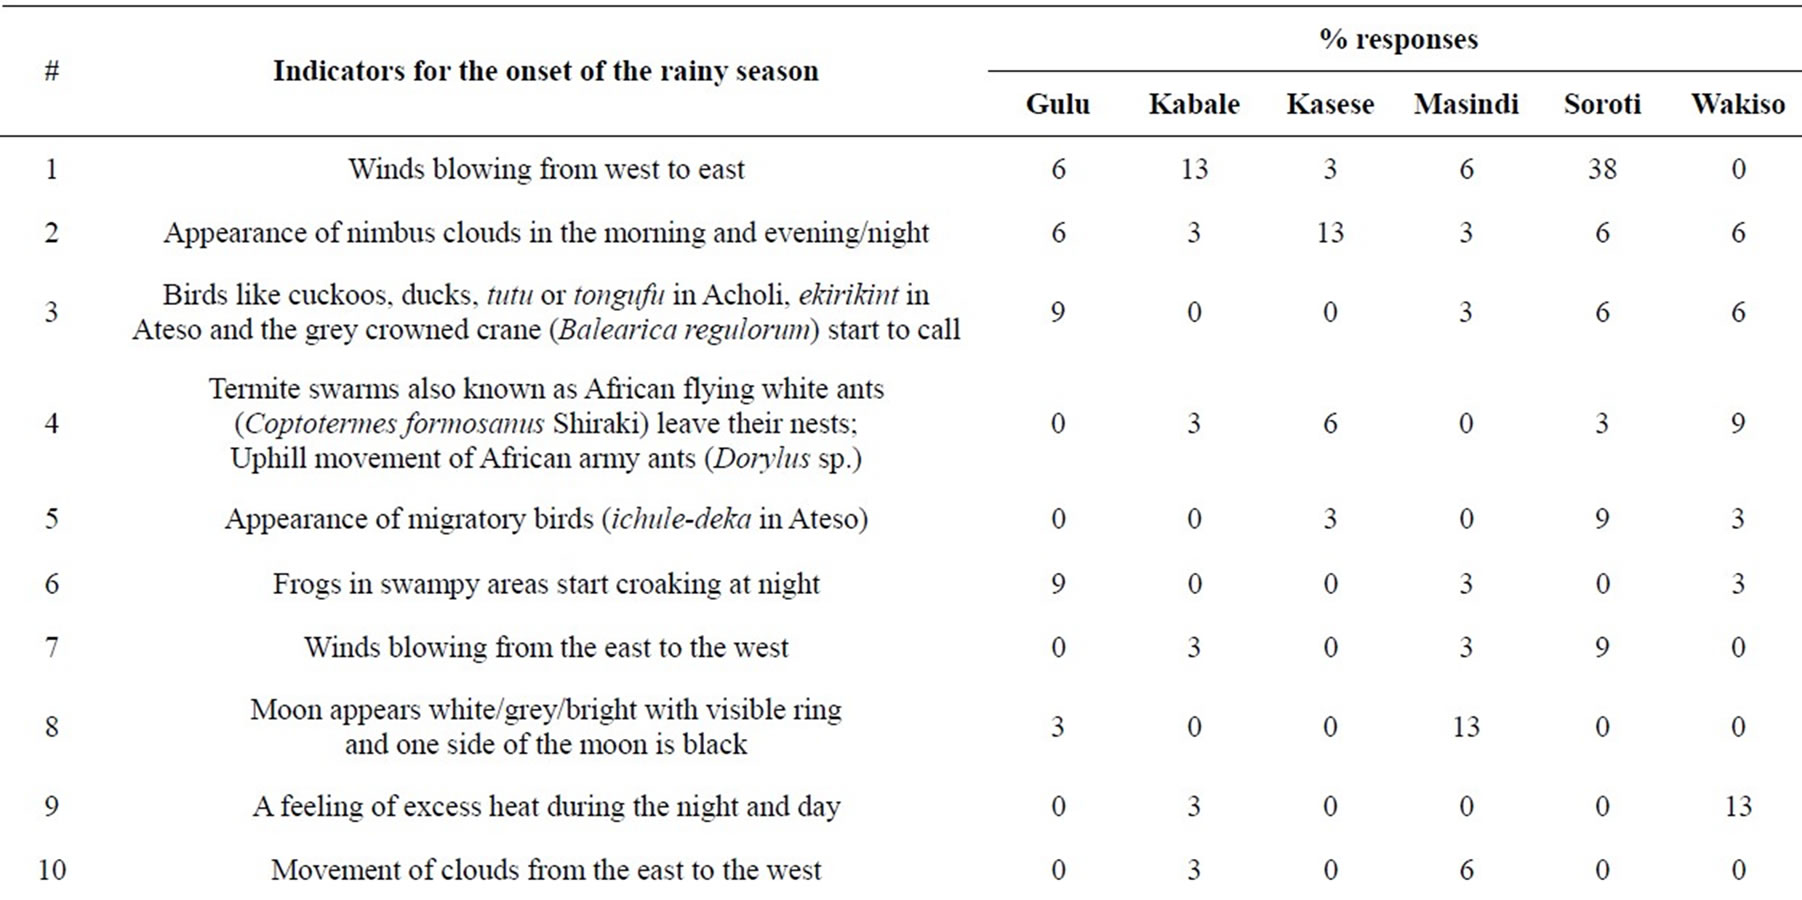
Task: Click Masindi value 13 in moon row
Action: (x=1466, y=727)
